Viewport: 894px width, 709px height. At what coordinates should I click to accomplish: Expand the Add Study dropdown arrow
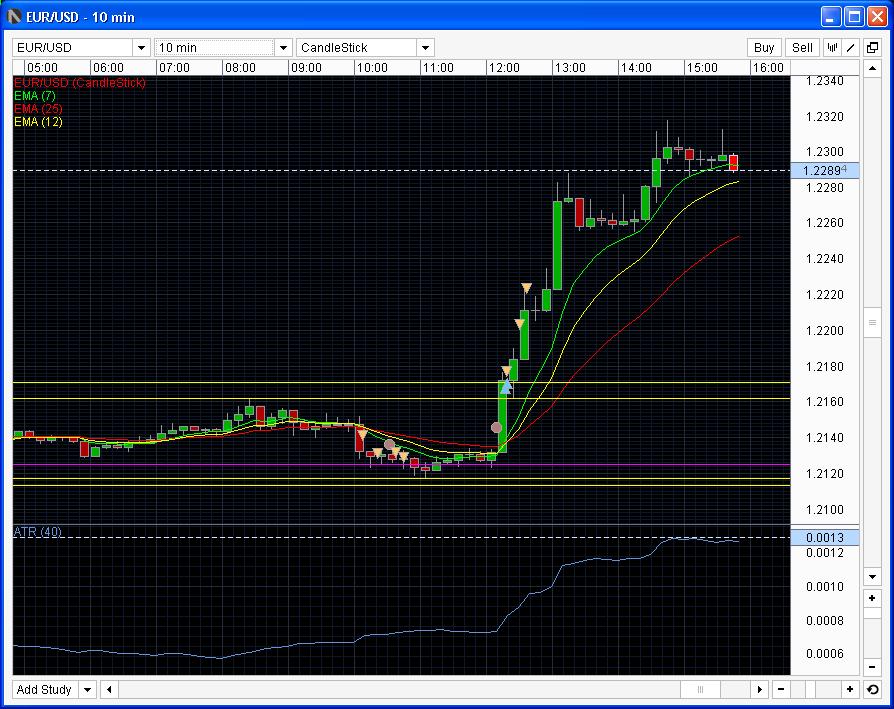87,690
